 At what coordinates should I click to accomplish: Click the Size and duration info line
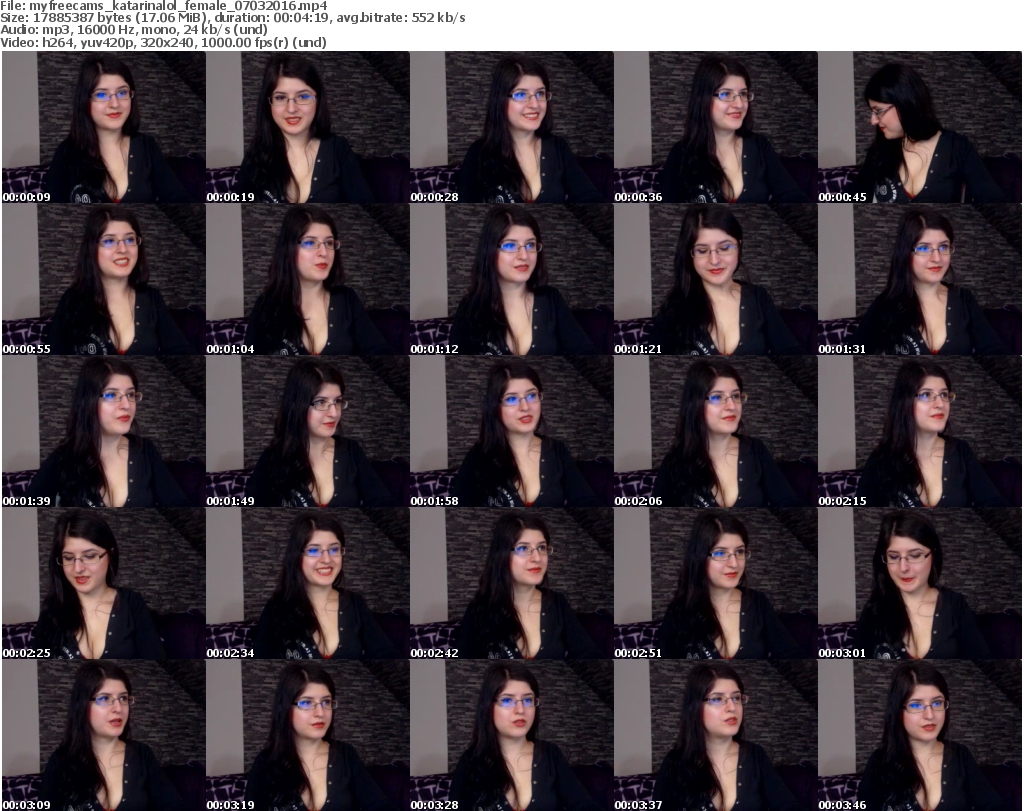click(232, 18)
